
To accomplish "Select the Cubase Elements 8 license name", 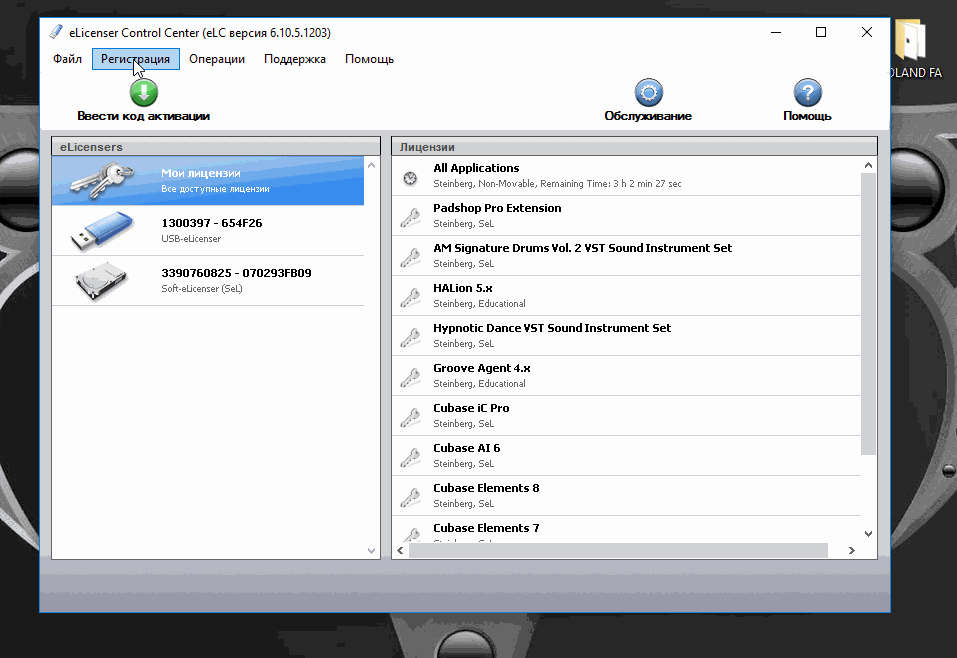I will 486,488.
